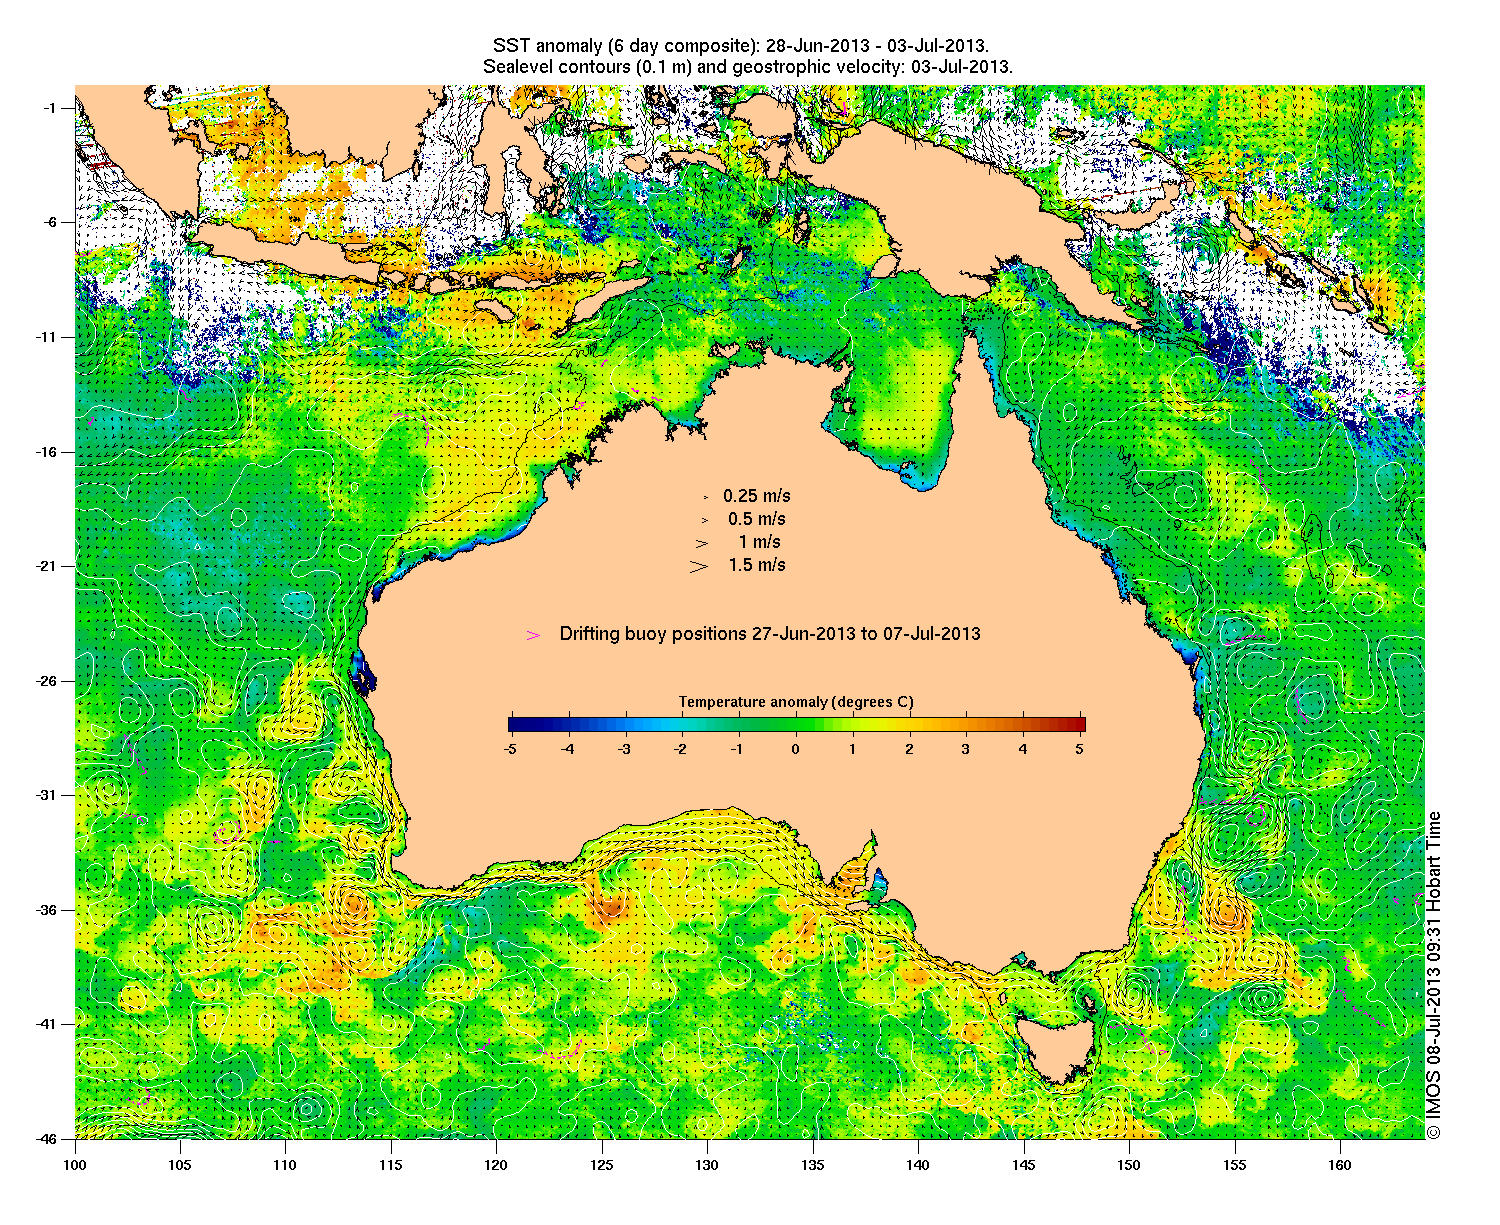
Task: Click the longitude axis label 155
Action: pos(1235,1165)
